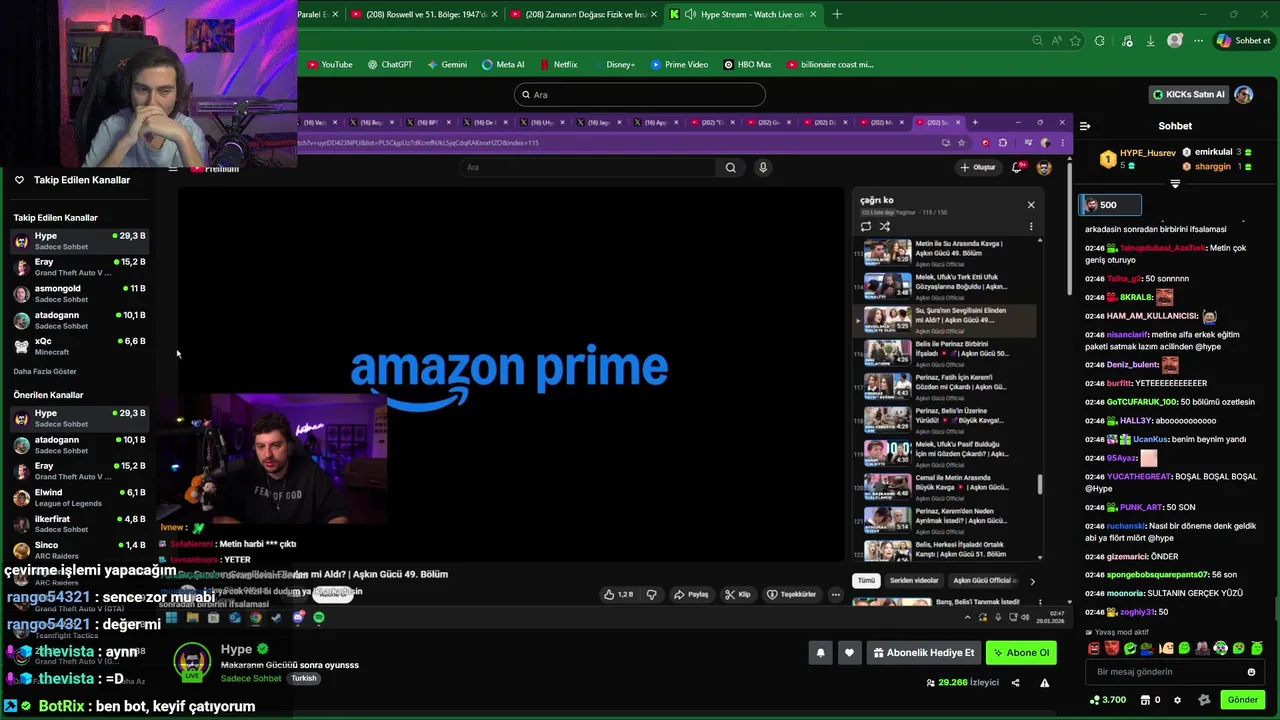Switch to the Zamanın Doğası tab
The image size is (1280, 720).
coord(583,14)
